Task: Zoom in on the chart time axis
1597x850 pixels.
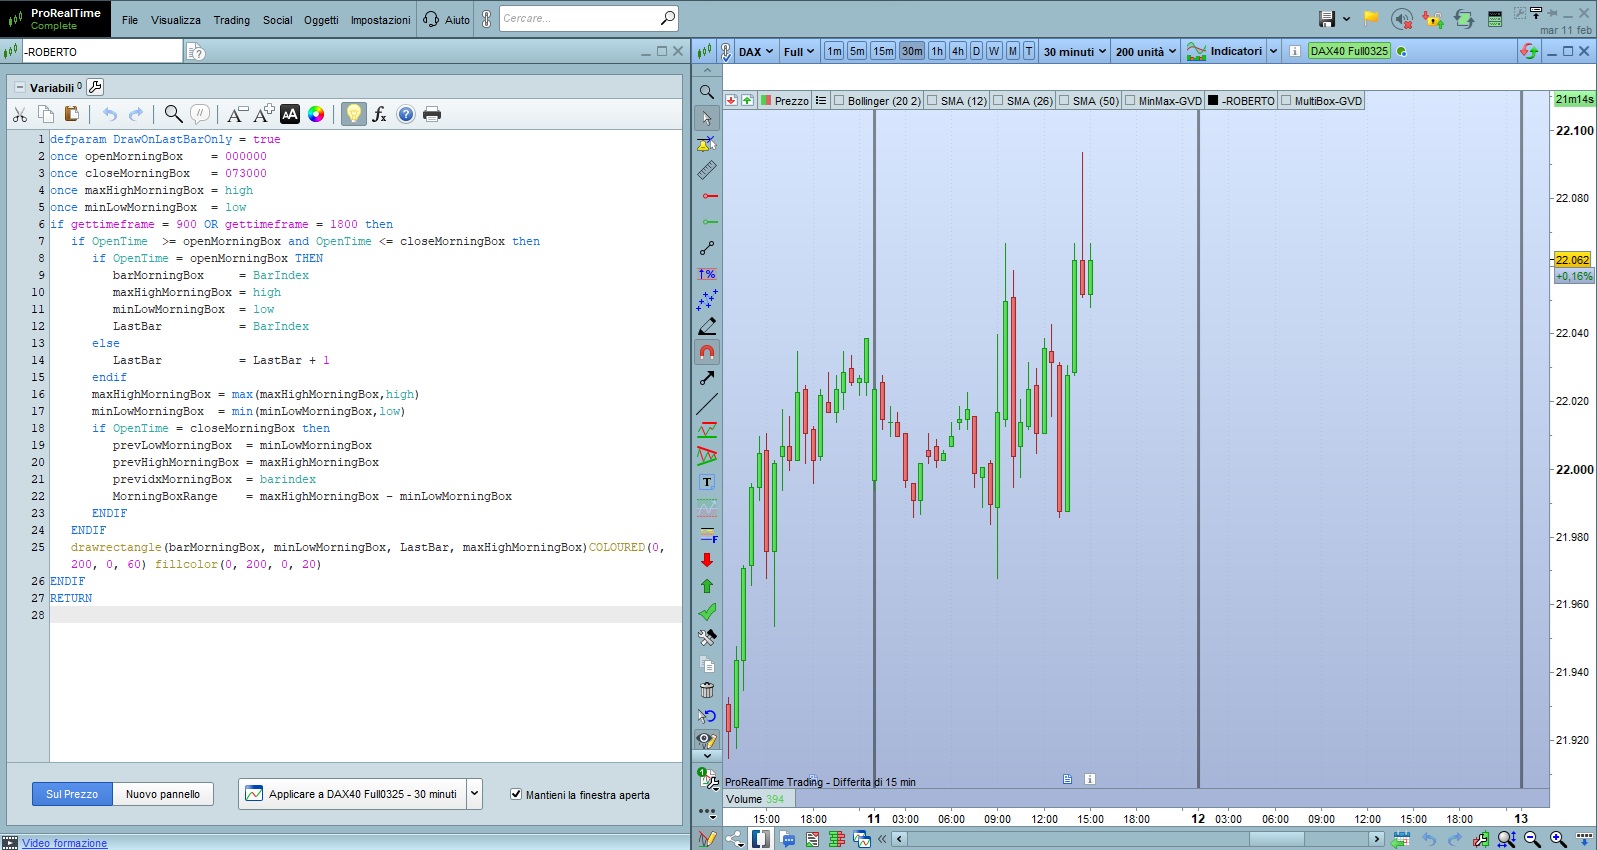Action: [1558, 839]
